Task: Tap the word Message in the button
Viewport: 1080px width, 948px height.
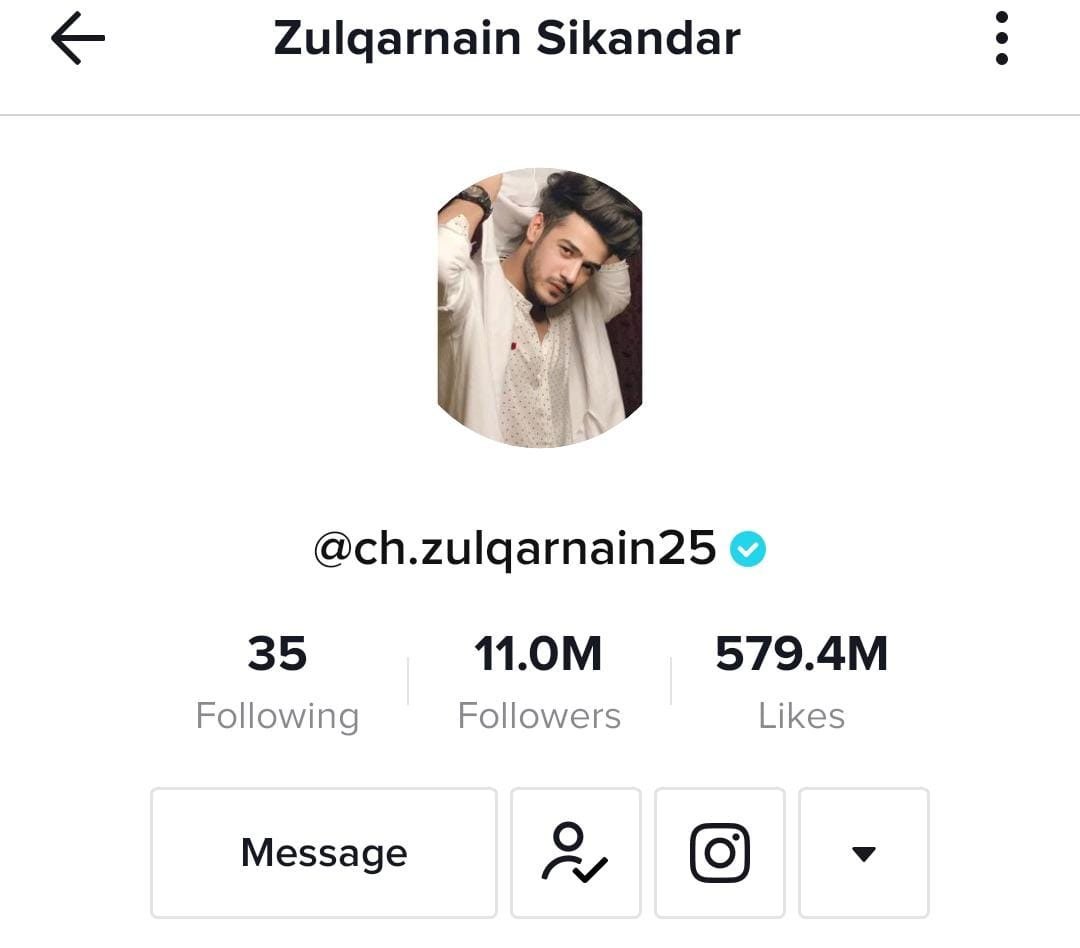Action: [324, 853]
